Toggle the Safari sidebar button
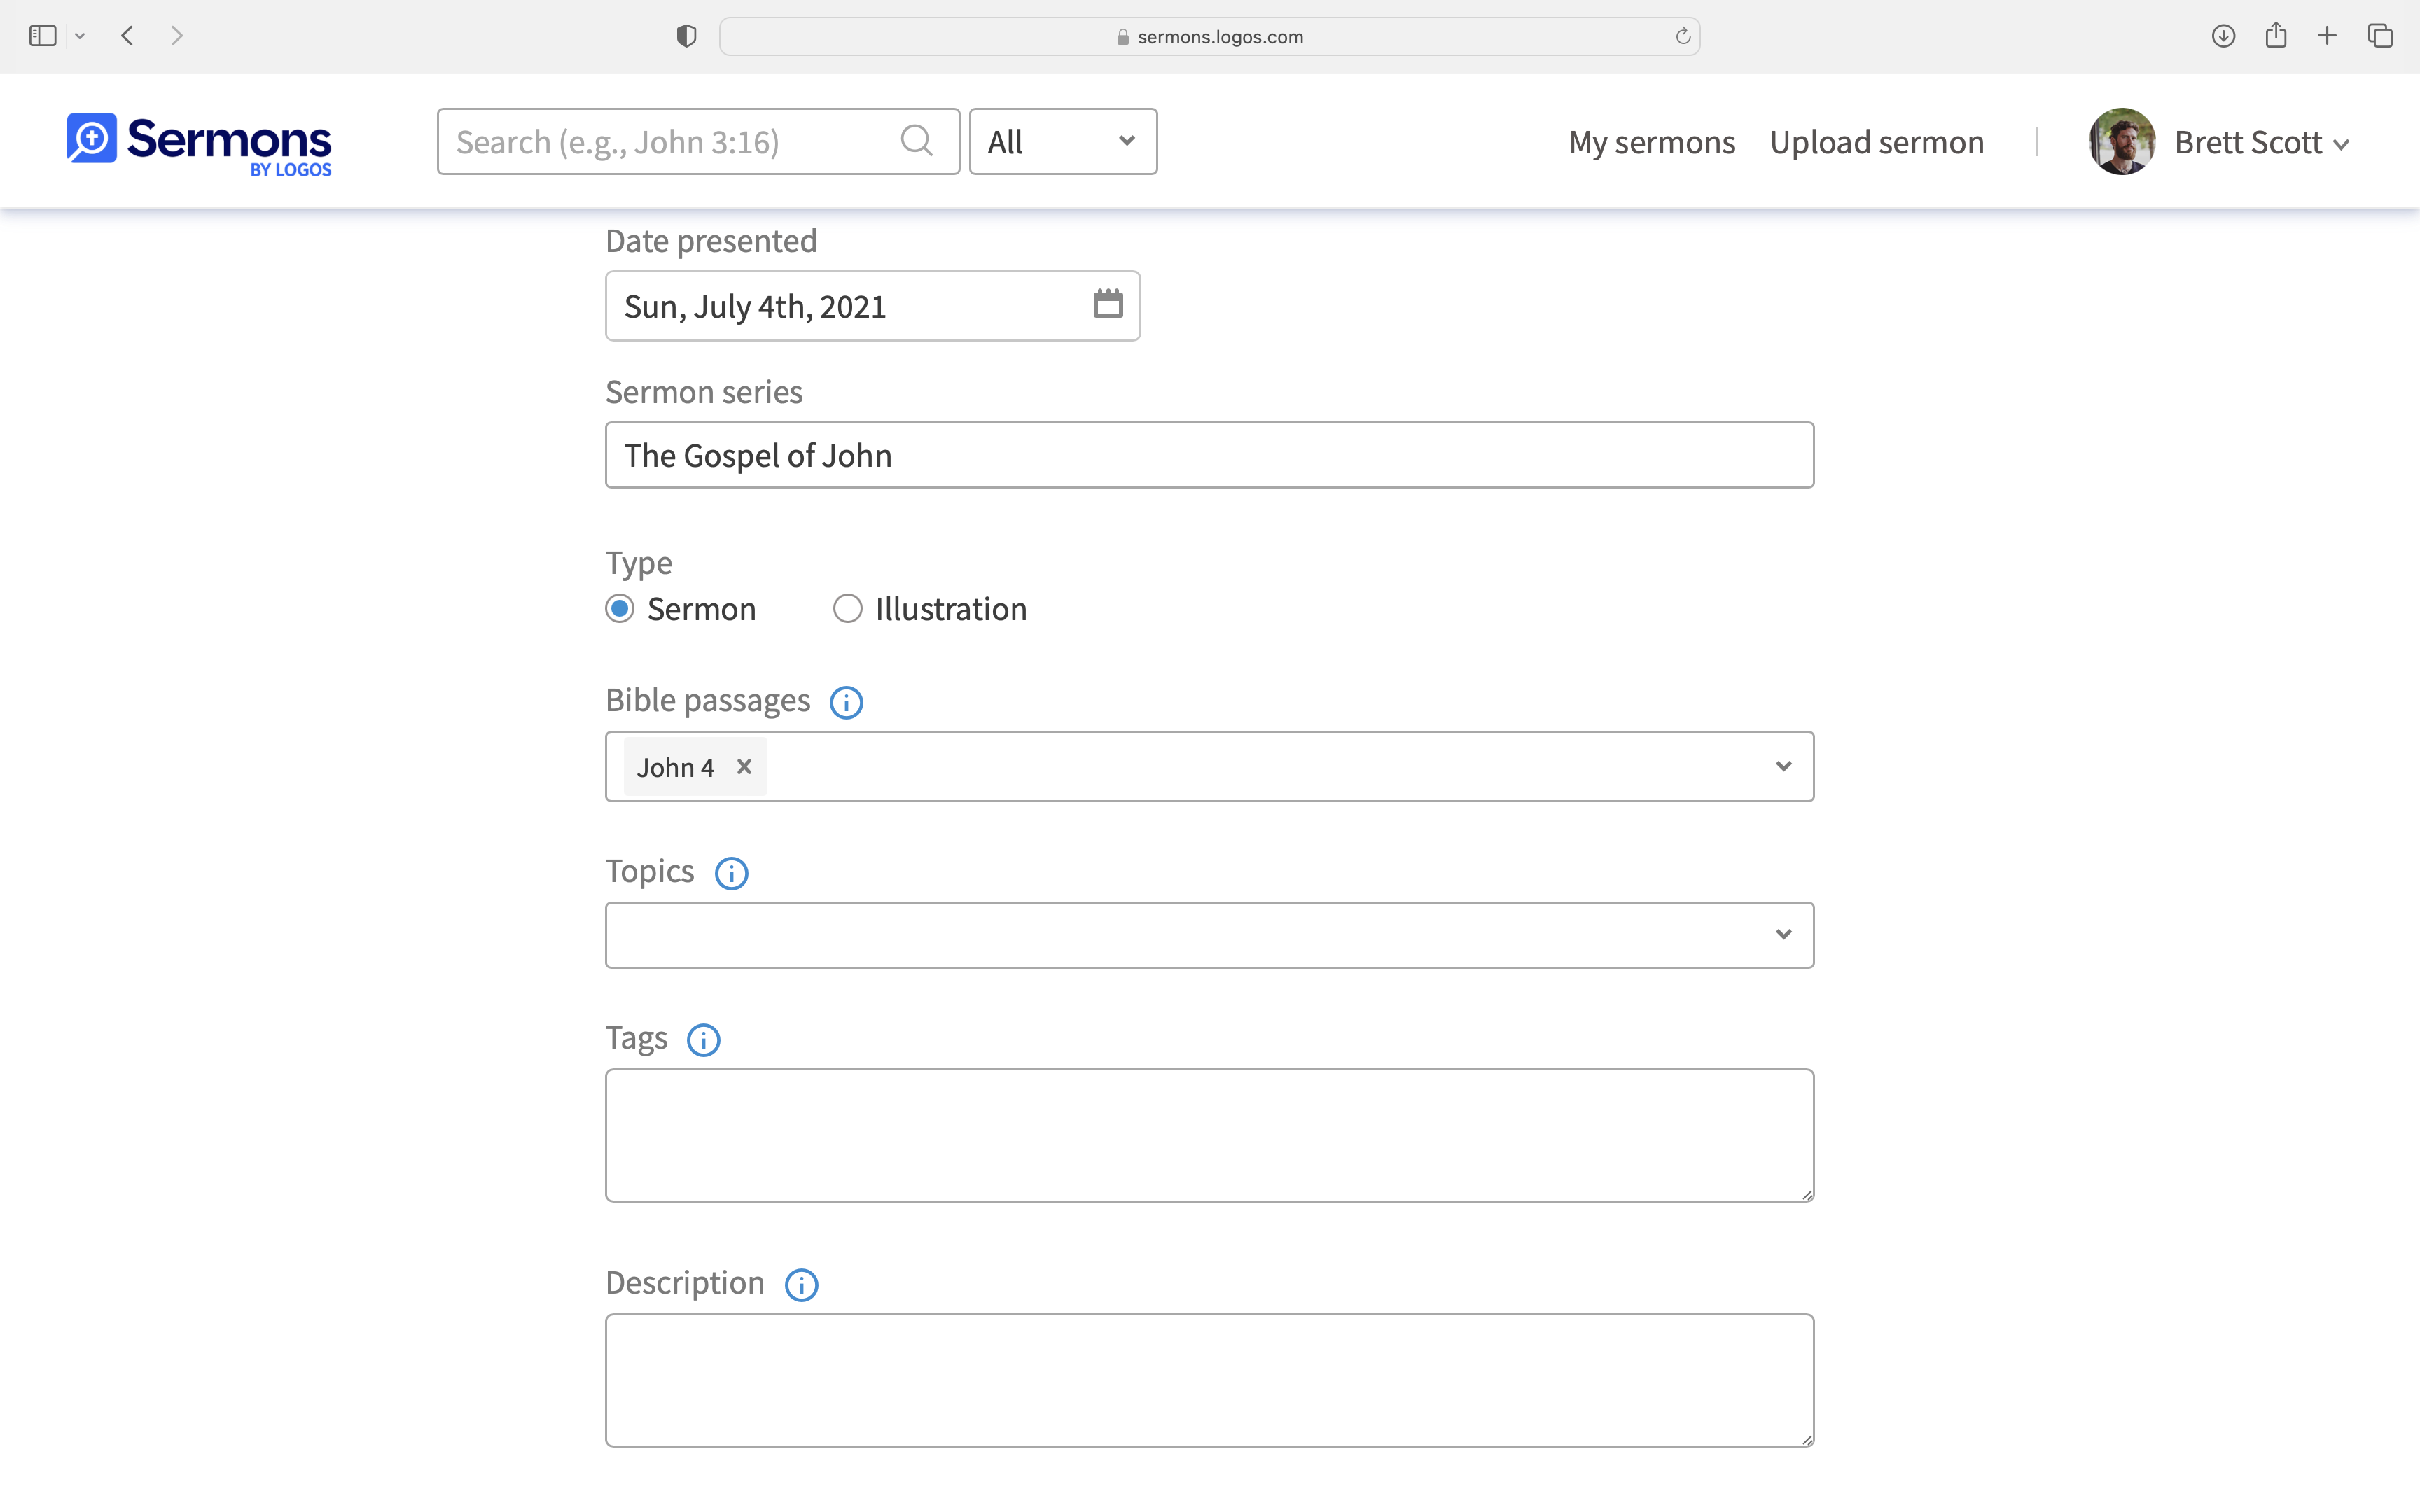The image size is (2420, 1512). click(42, 36)
